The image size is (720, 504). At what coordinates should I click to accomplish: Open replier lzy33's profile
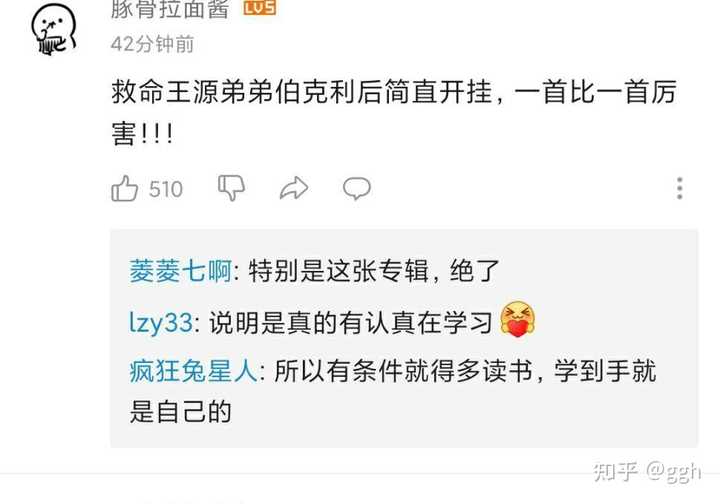tap(161, 322)
